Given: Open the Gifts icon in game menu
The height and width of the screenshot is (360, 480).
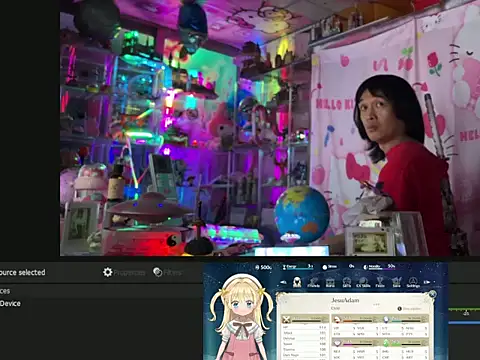Looking at the screenshot, I should tap(347, 283).
